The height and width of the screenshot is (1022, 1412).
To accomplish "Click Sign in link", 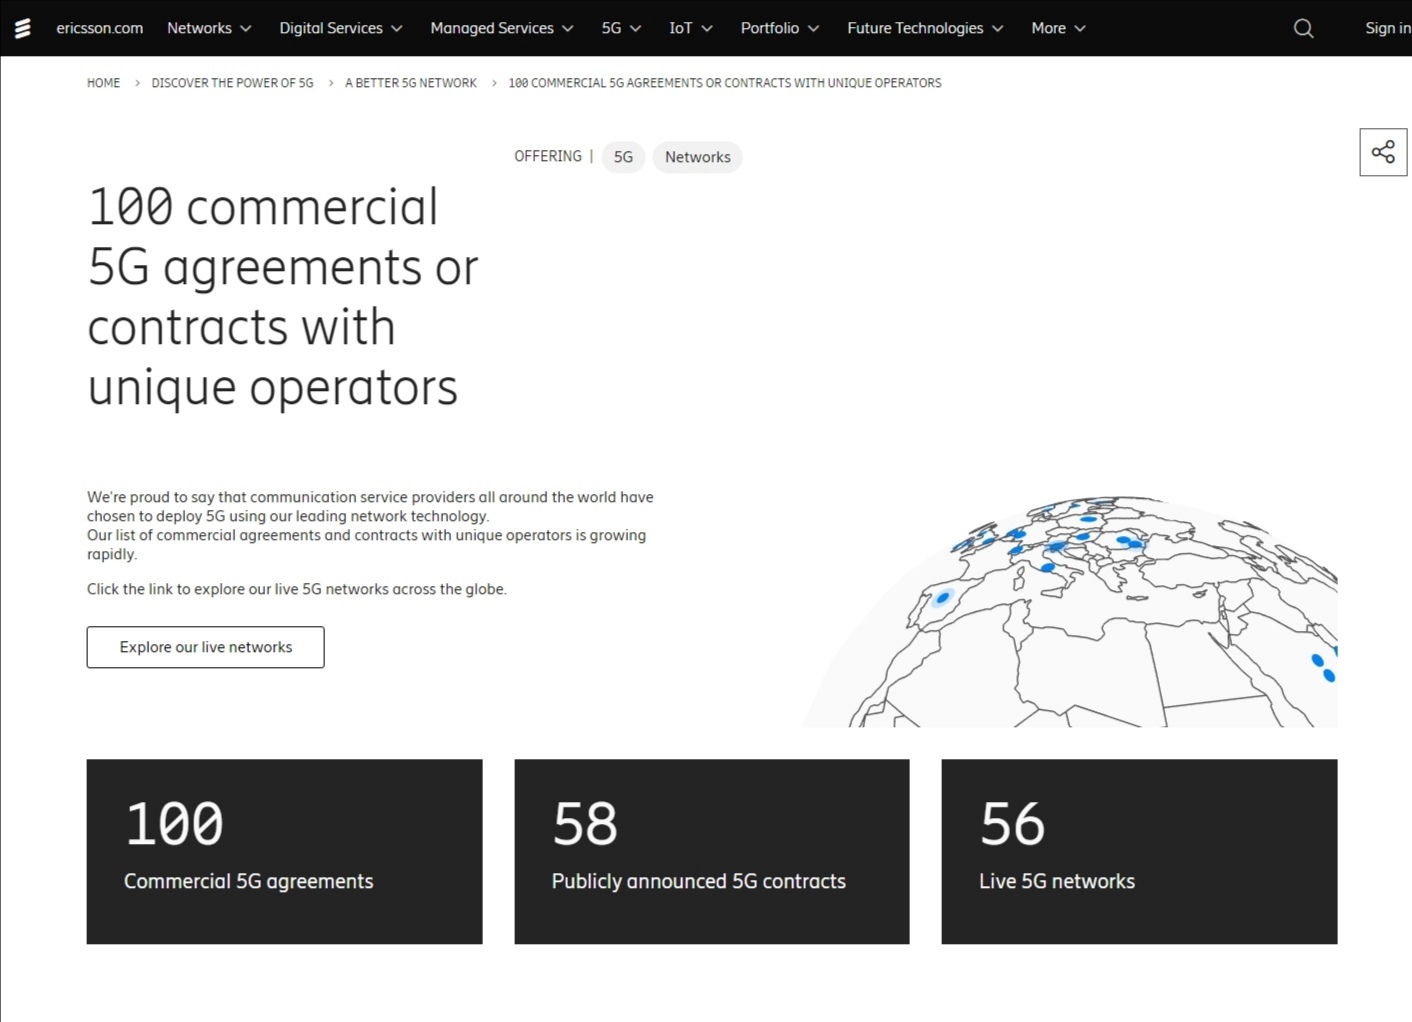I will [x=1388, y=28].
